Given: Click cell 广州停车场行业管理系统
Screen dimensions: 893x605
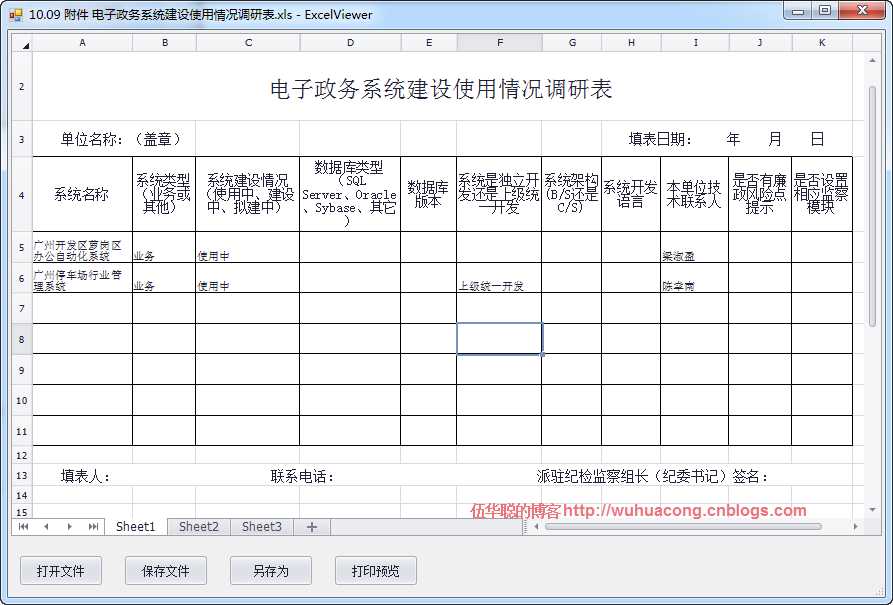Looking at the screenshot, I should tap(83, 278).
